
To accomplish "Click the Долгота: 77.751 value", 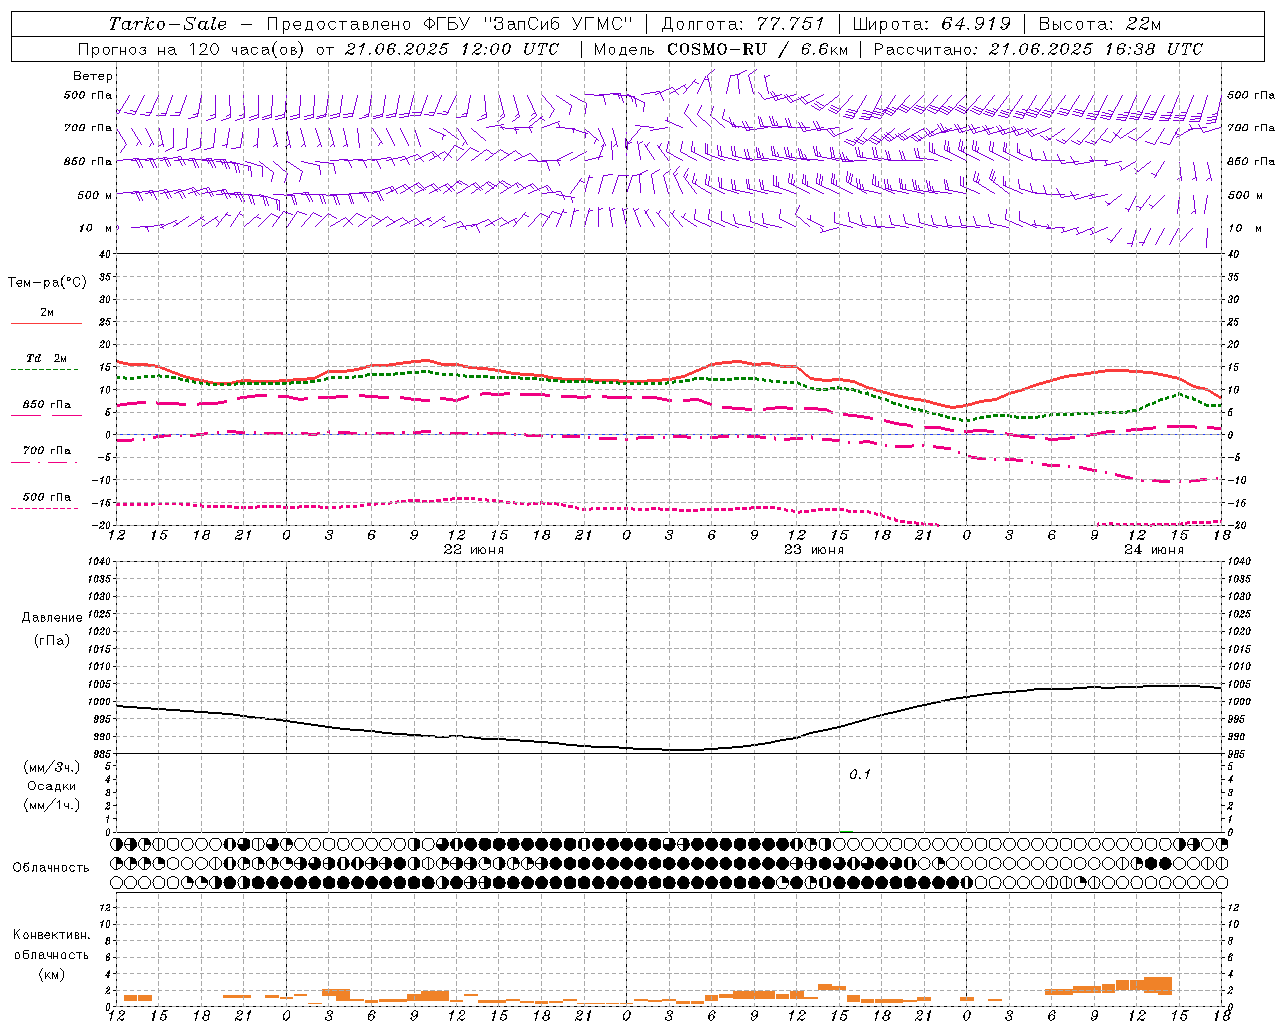I will (x=743, y=24).
